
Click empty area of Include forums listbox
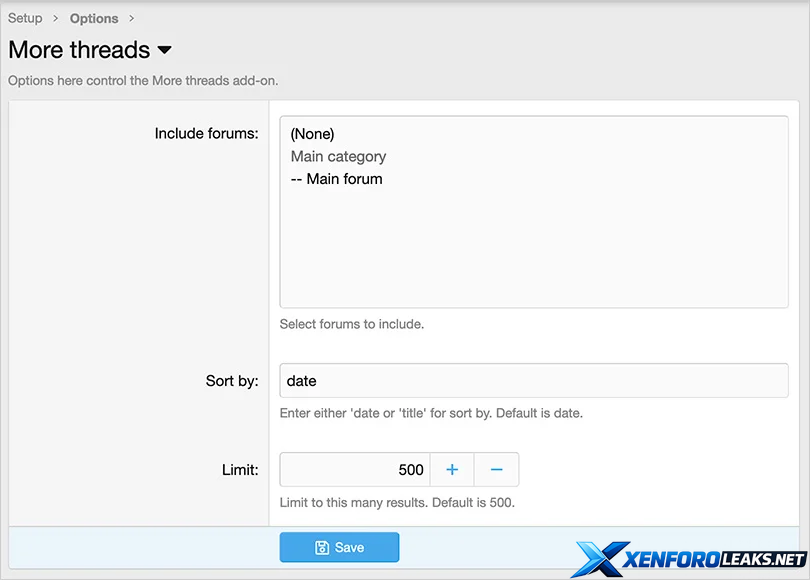click(x=533, y=250)
